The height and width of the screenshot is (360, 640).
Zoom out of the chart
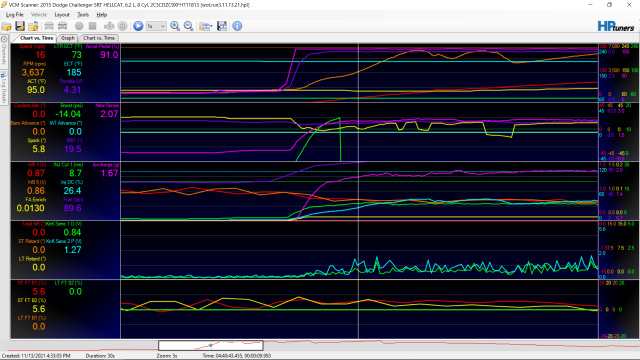(189, 26)
